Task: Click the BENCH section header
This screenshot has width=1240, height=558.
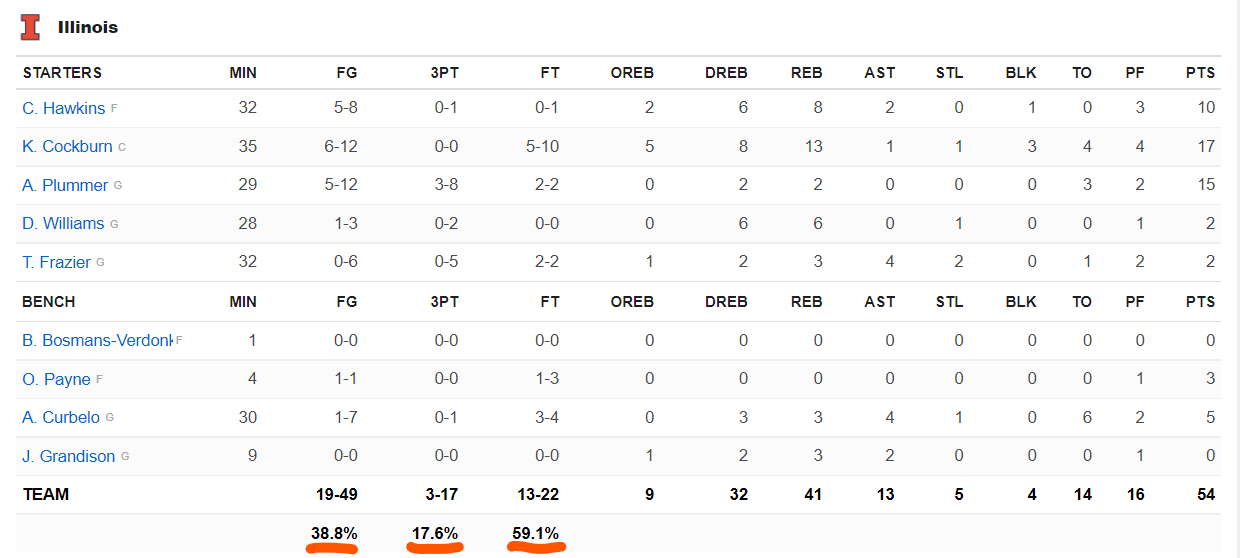Action: coord(49,301)
